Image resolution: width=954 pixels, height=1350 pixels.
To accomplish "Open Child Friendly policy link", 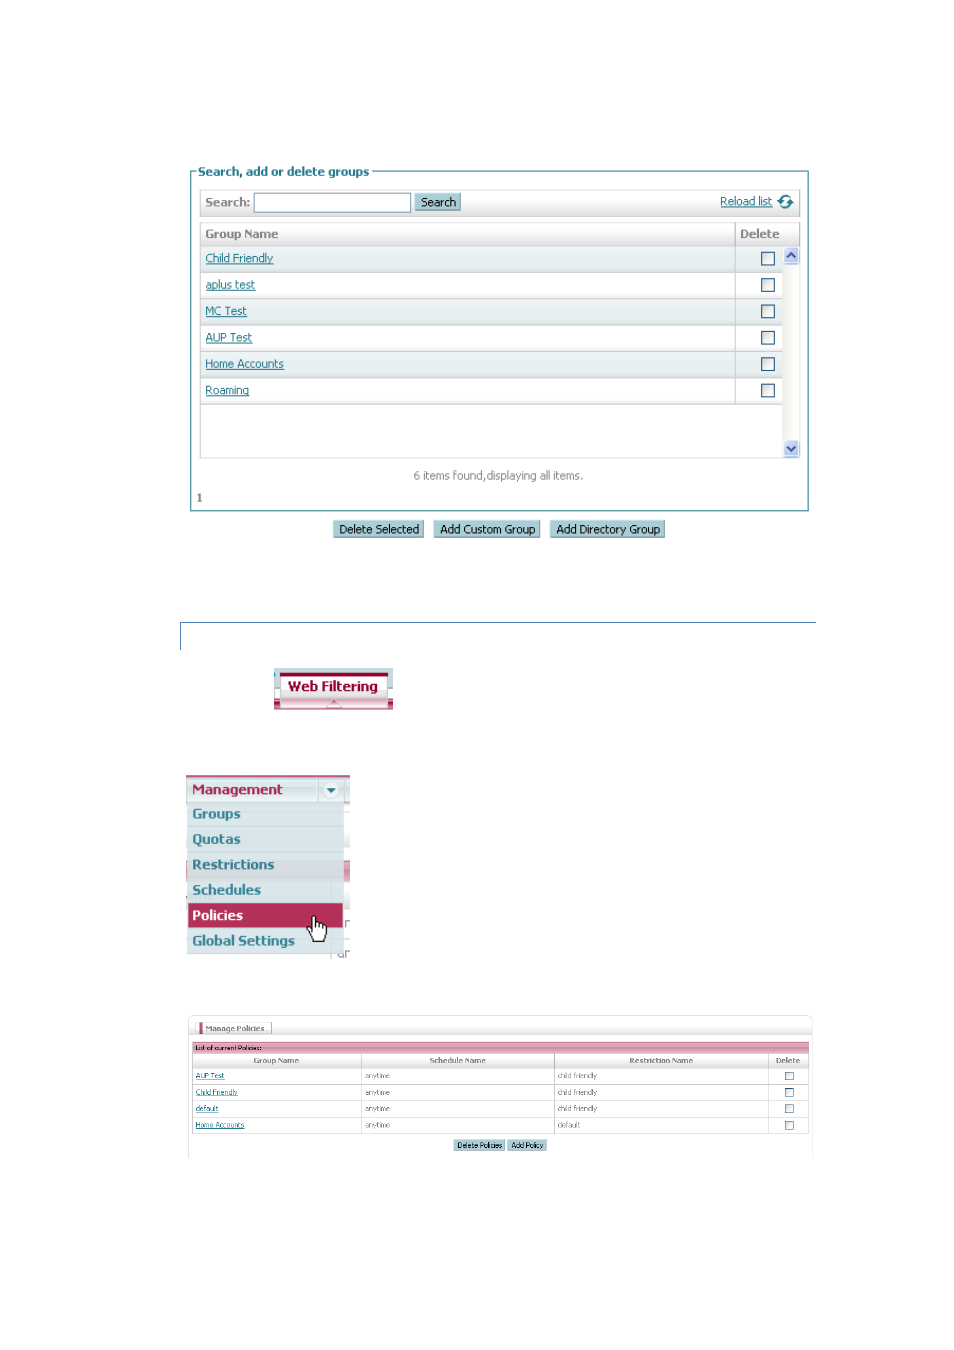I will point(216,1093).
